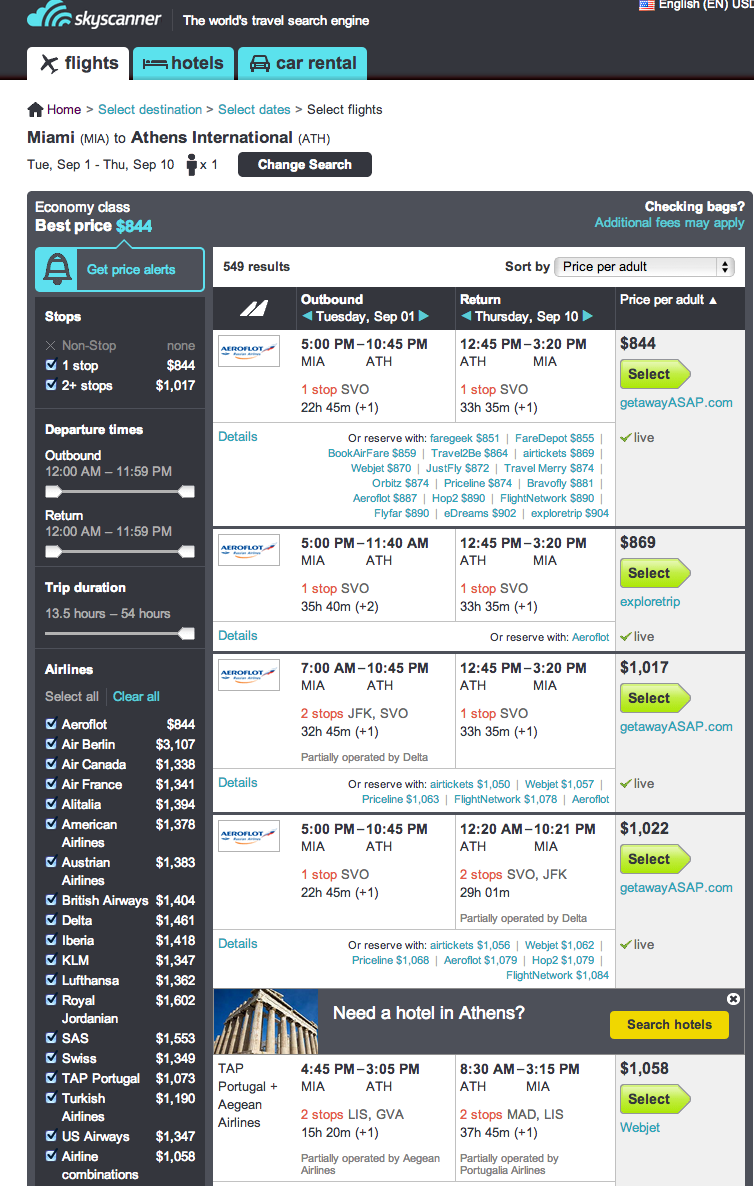Click the Aeroflot logo on $869 flight

point(249,550)
